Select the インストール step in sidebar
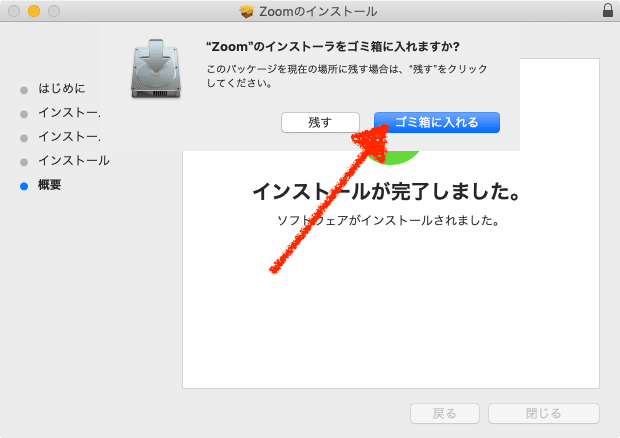Viewport: 620px width, 438px height. point(74,160)
